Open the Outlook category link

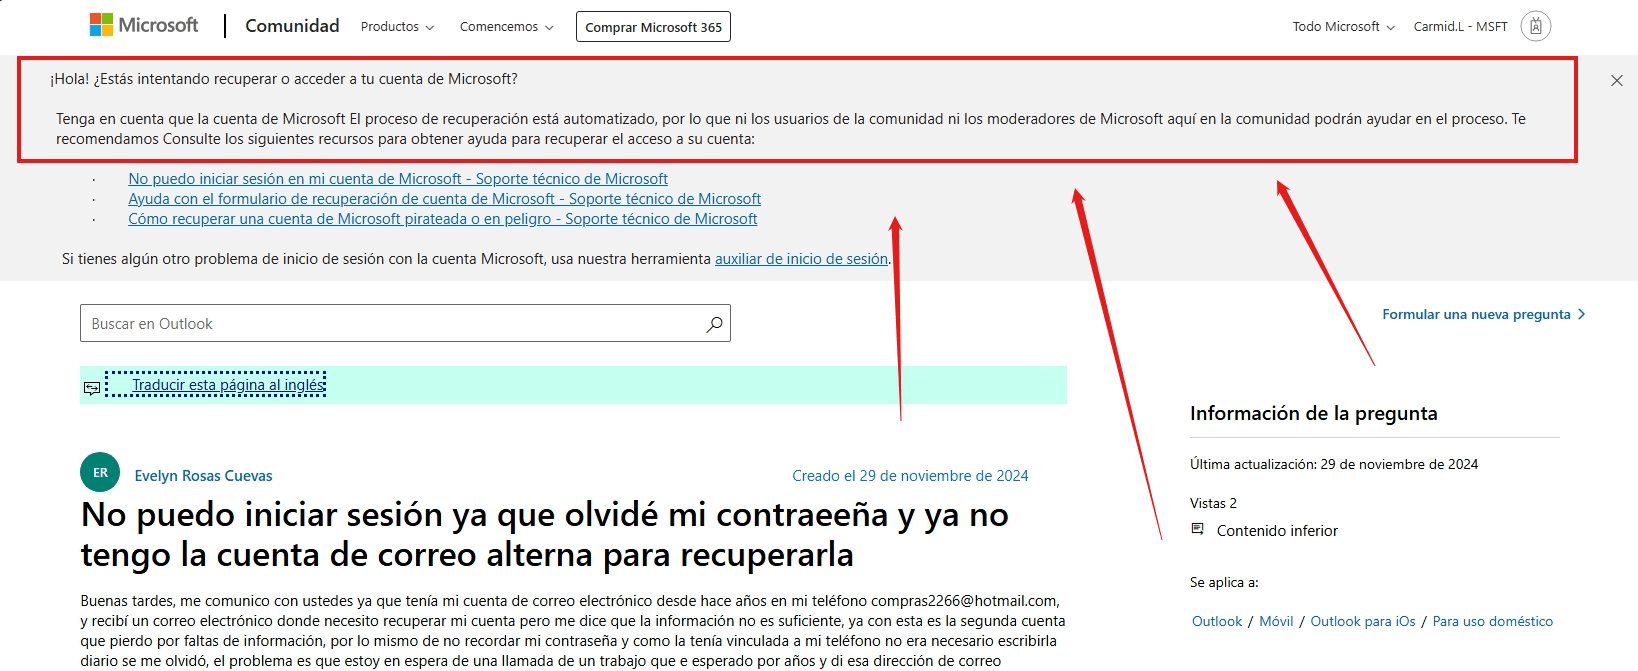pyautogui.click(x=1217, y=621)
